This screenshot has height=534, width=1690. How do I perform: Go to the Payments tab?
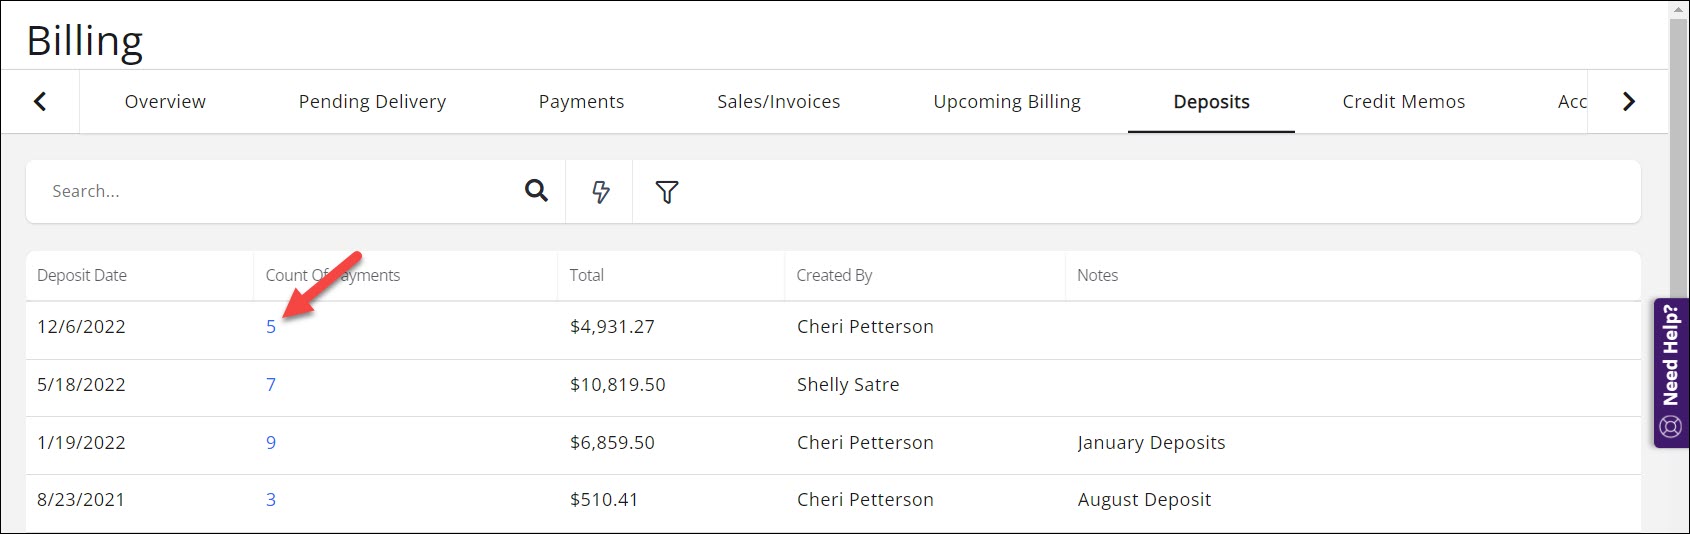pos(581,101)
